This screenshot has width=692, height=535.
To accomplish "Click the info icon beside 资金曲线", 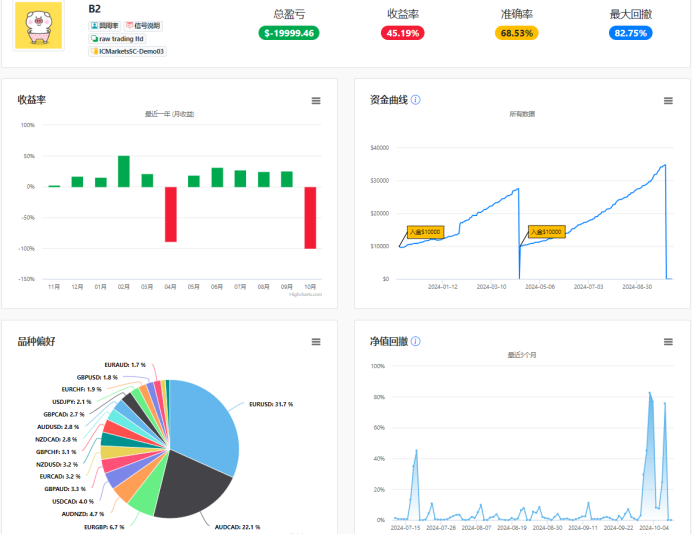I will [416, 100].
